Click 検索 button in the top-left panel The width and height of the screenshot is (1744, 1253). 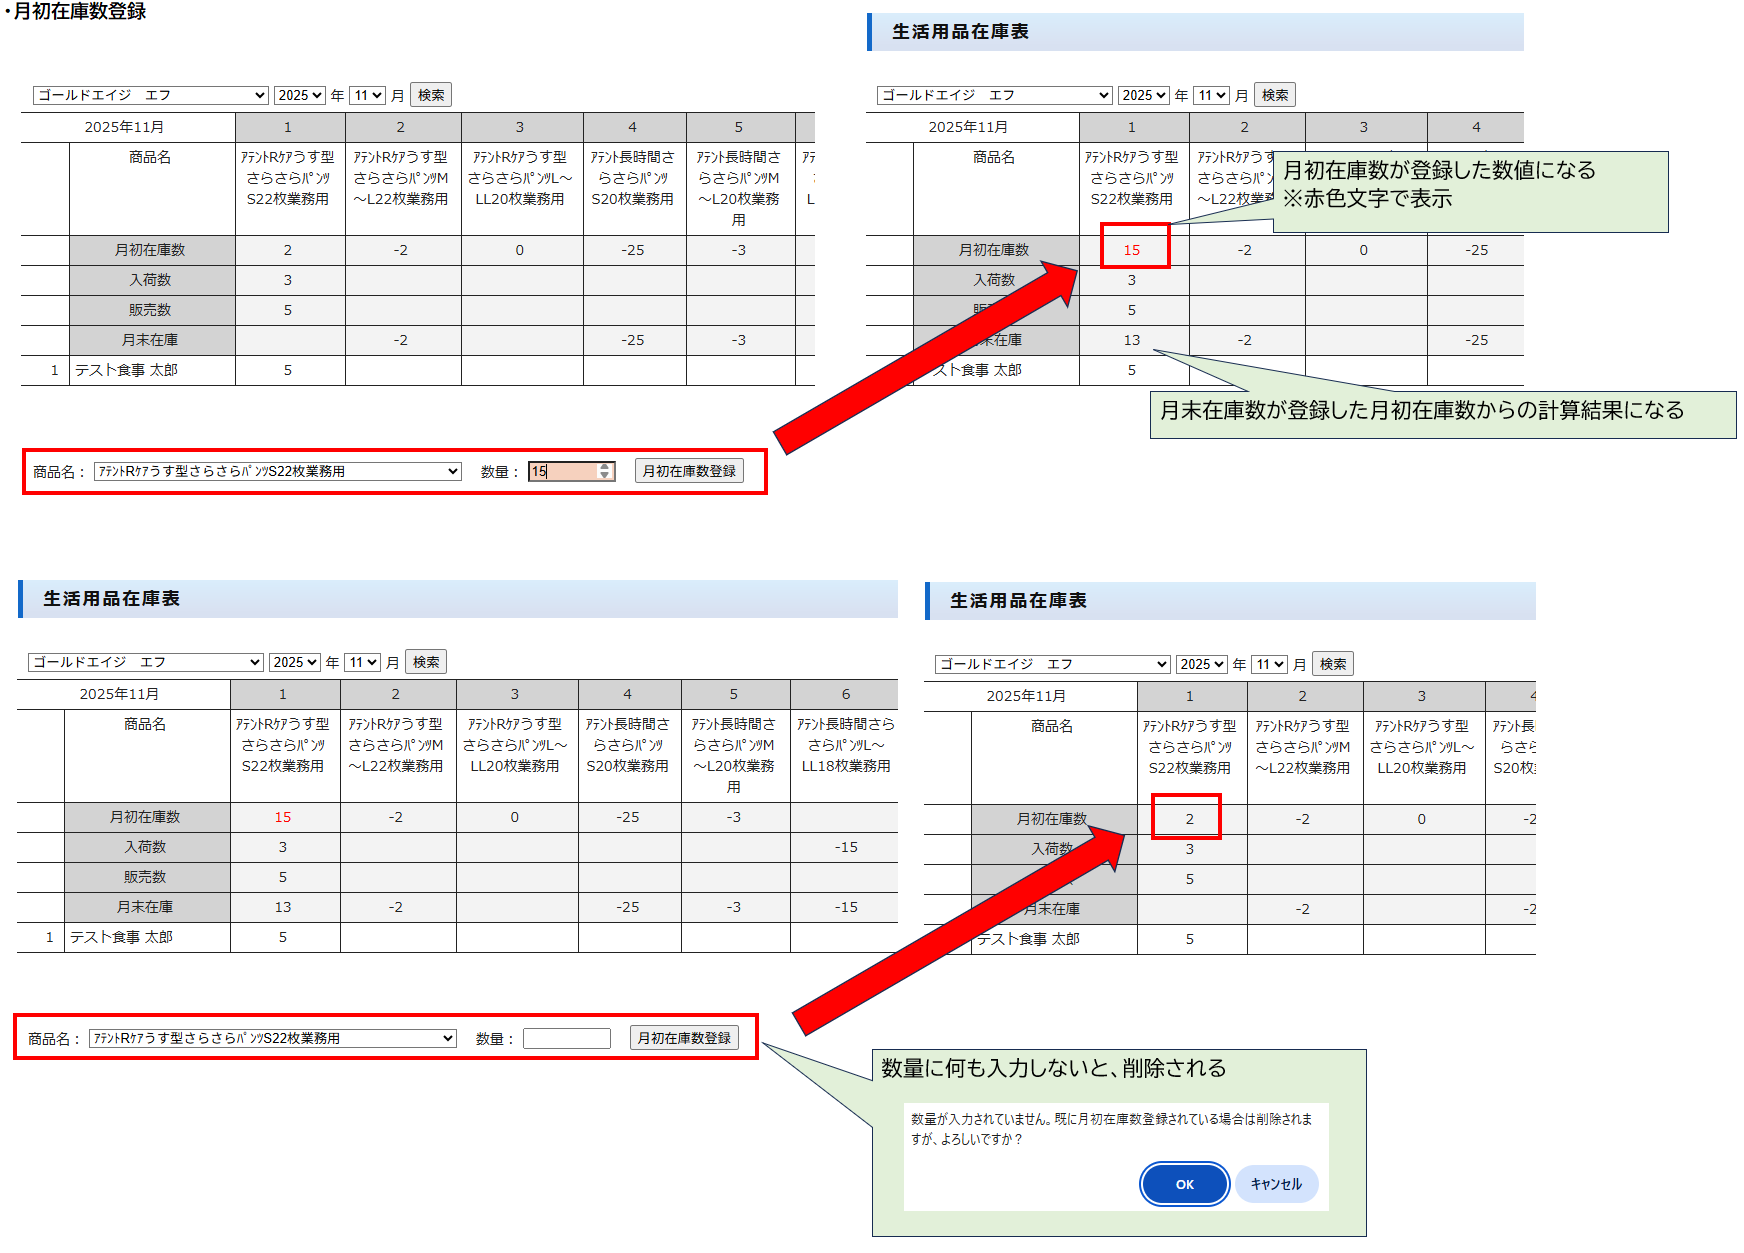pos(431,95)
